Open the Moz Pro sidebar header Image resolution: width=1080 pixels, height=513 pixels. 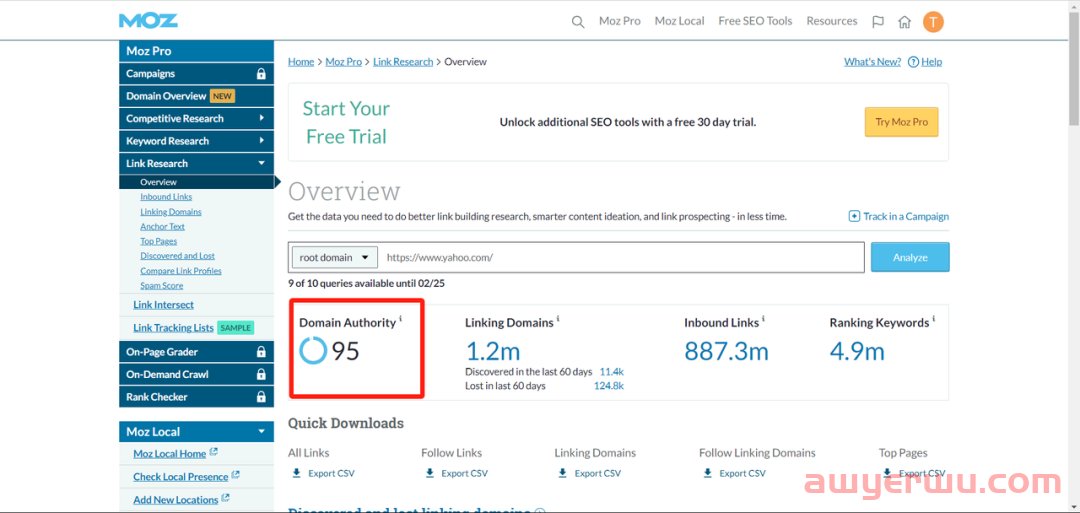tap(196, 51)
